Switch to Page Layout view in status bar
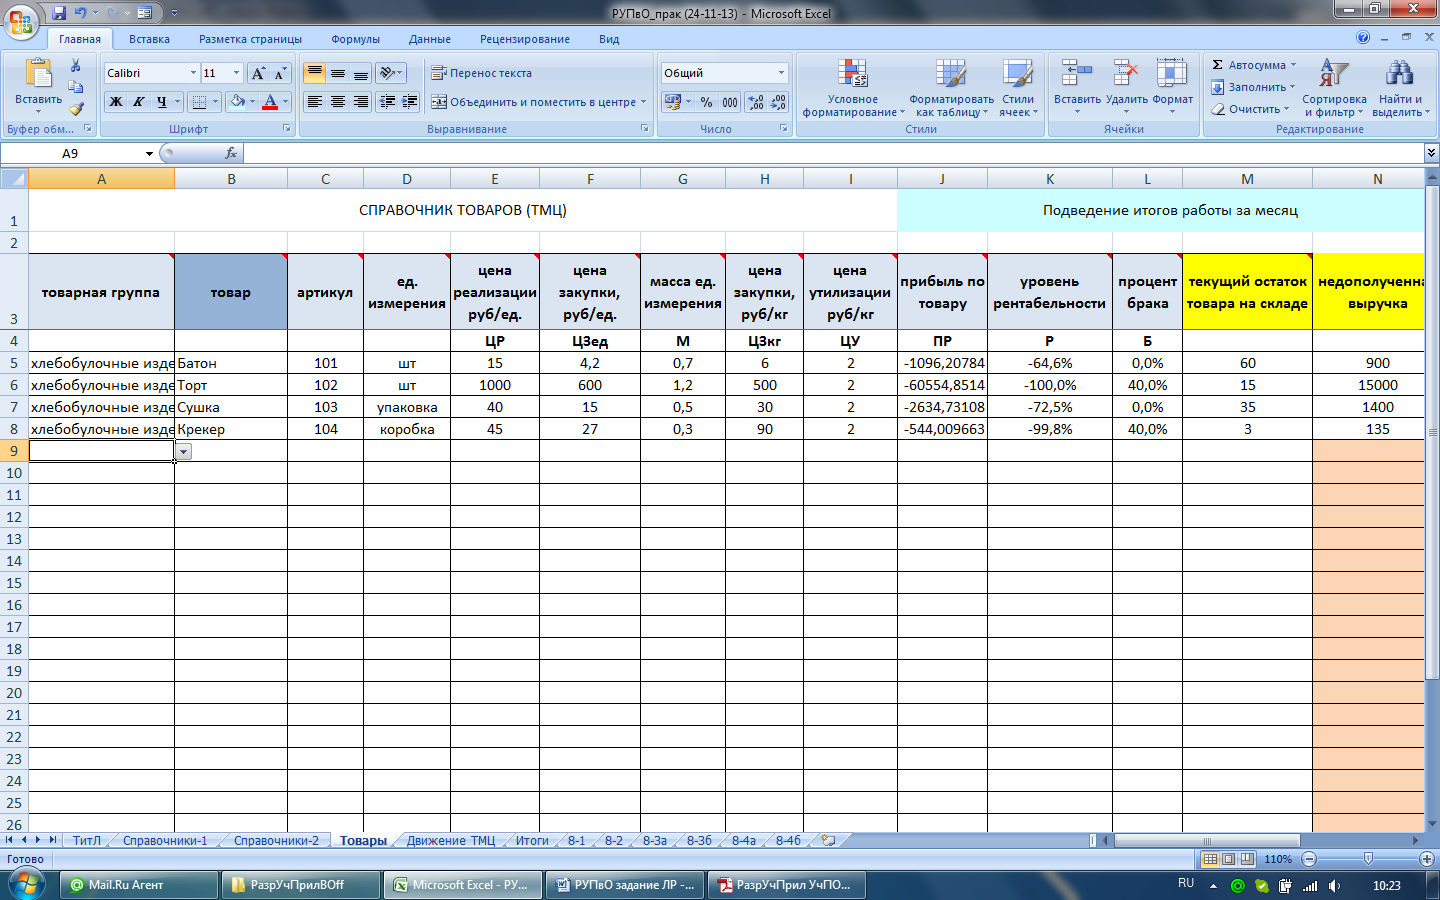Screen dimensions: 1440x900 1228,859
